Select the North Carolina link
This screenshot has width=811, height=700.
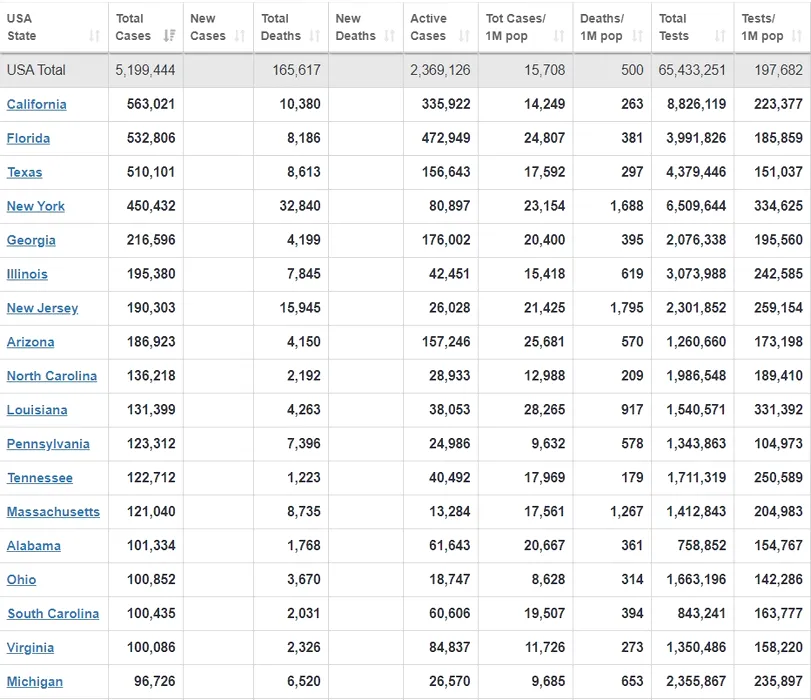coord(52,377)
